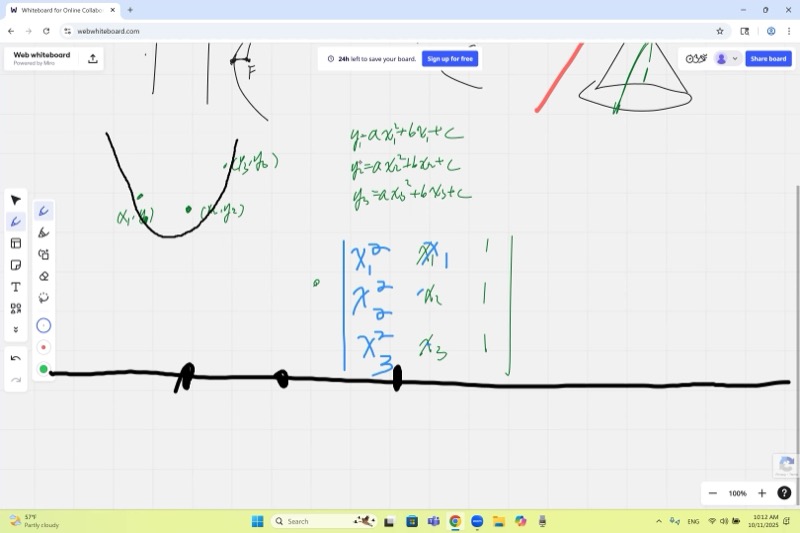
Task: Click the export board upload icon
Action: tap(93, 59)
